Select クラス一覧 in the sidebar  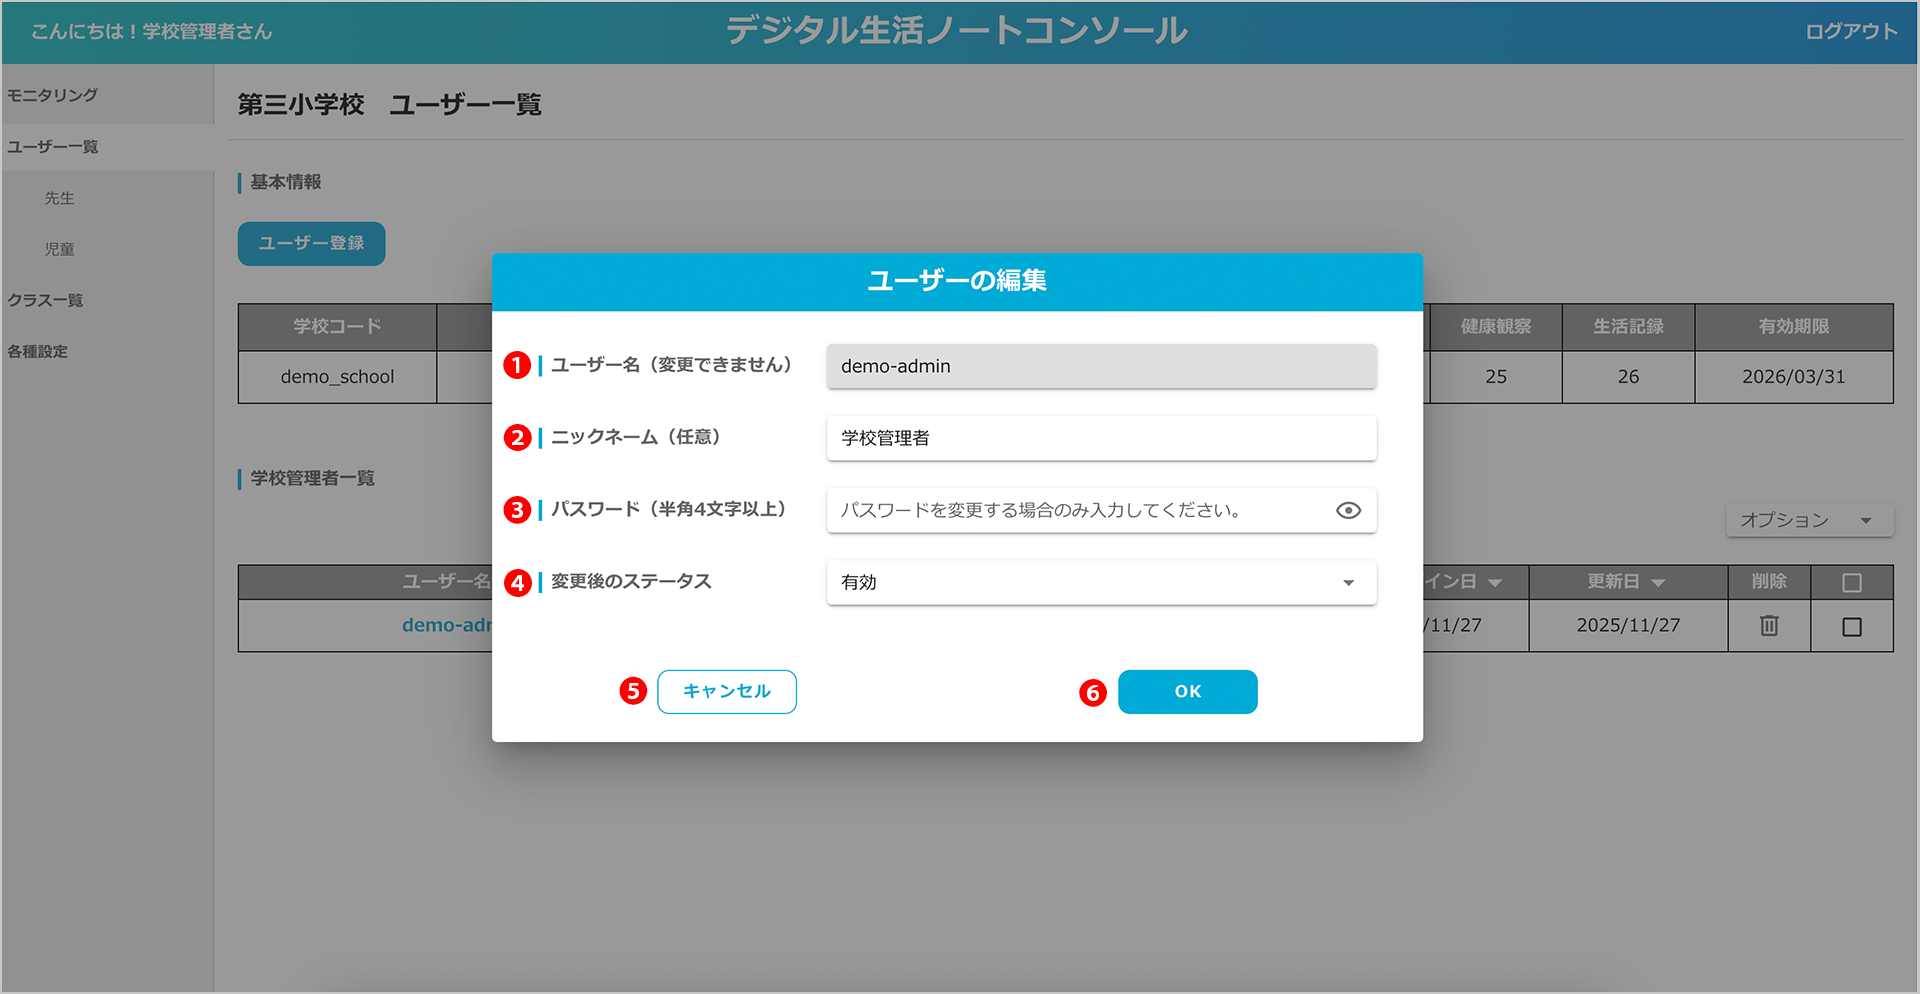[x=46, y=300]
